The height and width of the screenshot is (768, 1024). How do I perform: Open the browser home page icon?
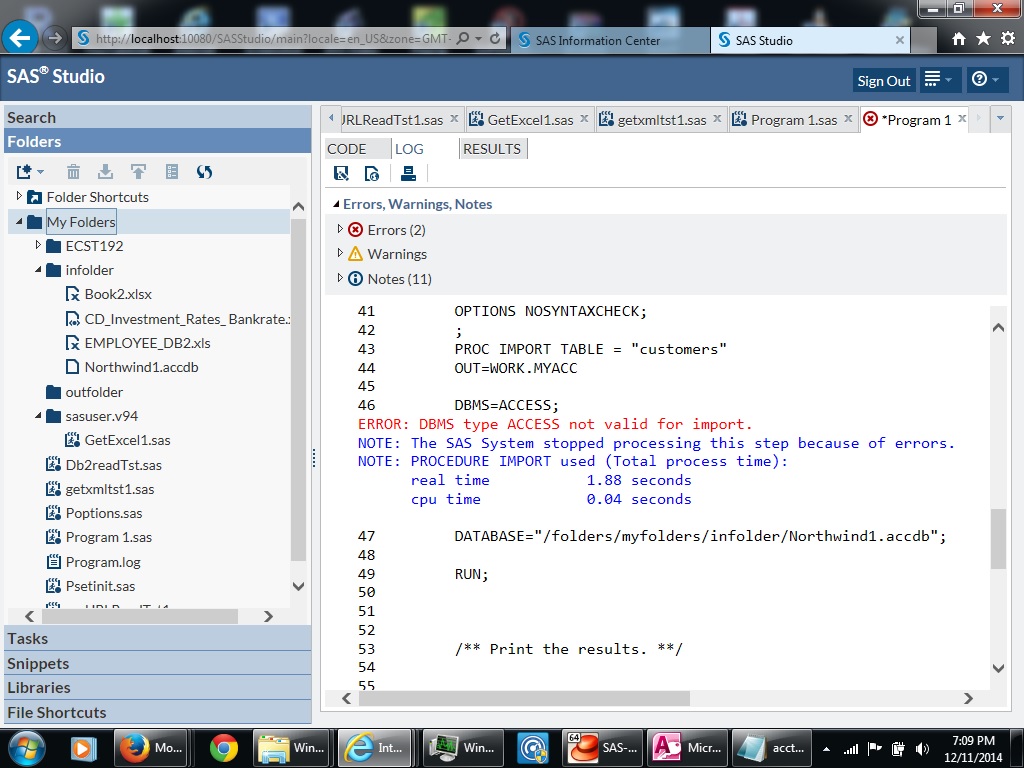[x=959, y=39]
